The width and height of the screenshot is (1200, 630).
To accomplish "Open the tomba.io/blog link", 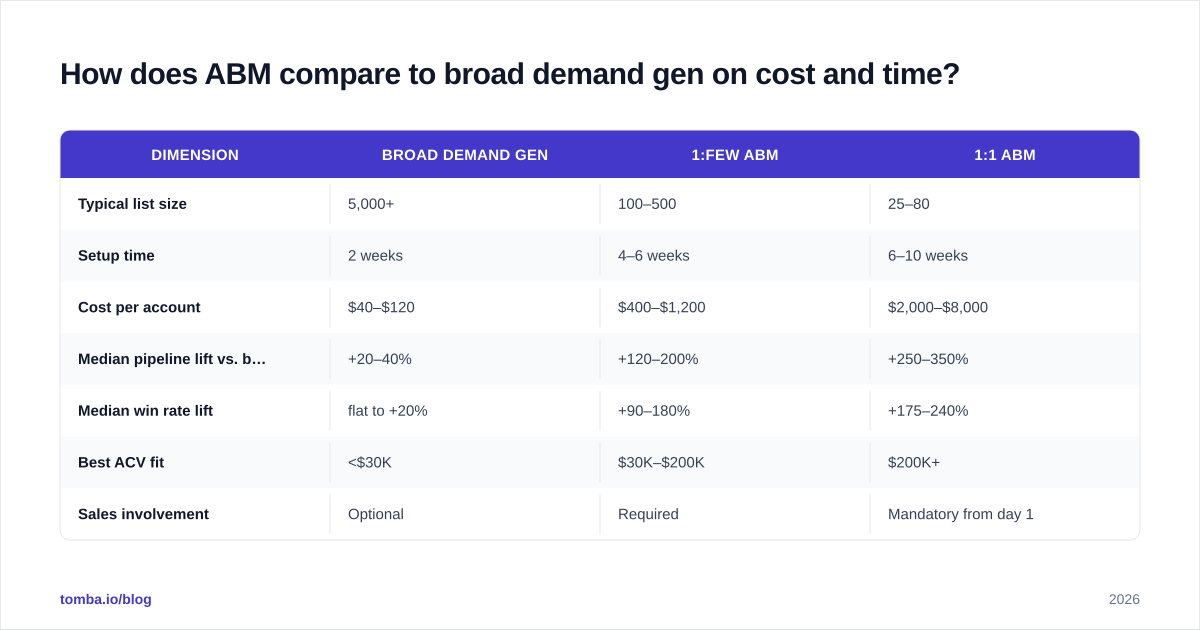I will tap(106, 599).
